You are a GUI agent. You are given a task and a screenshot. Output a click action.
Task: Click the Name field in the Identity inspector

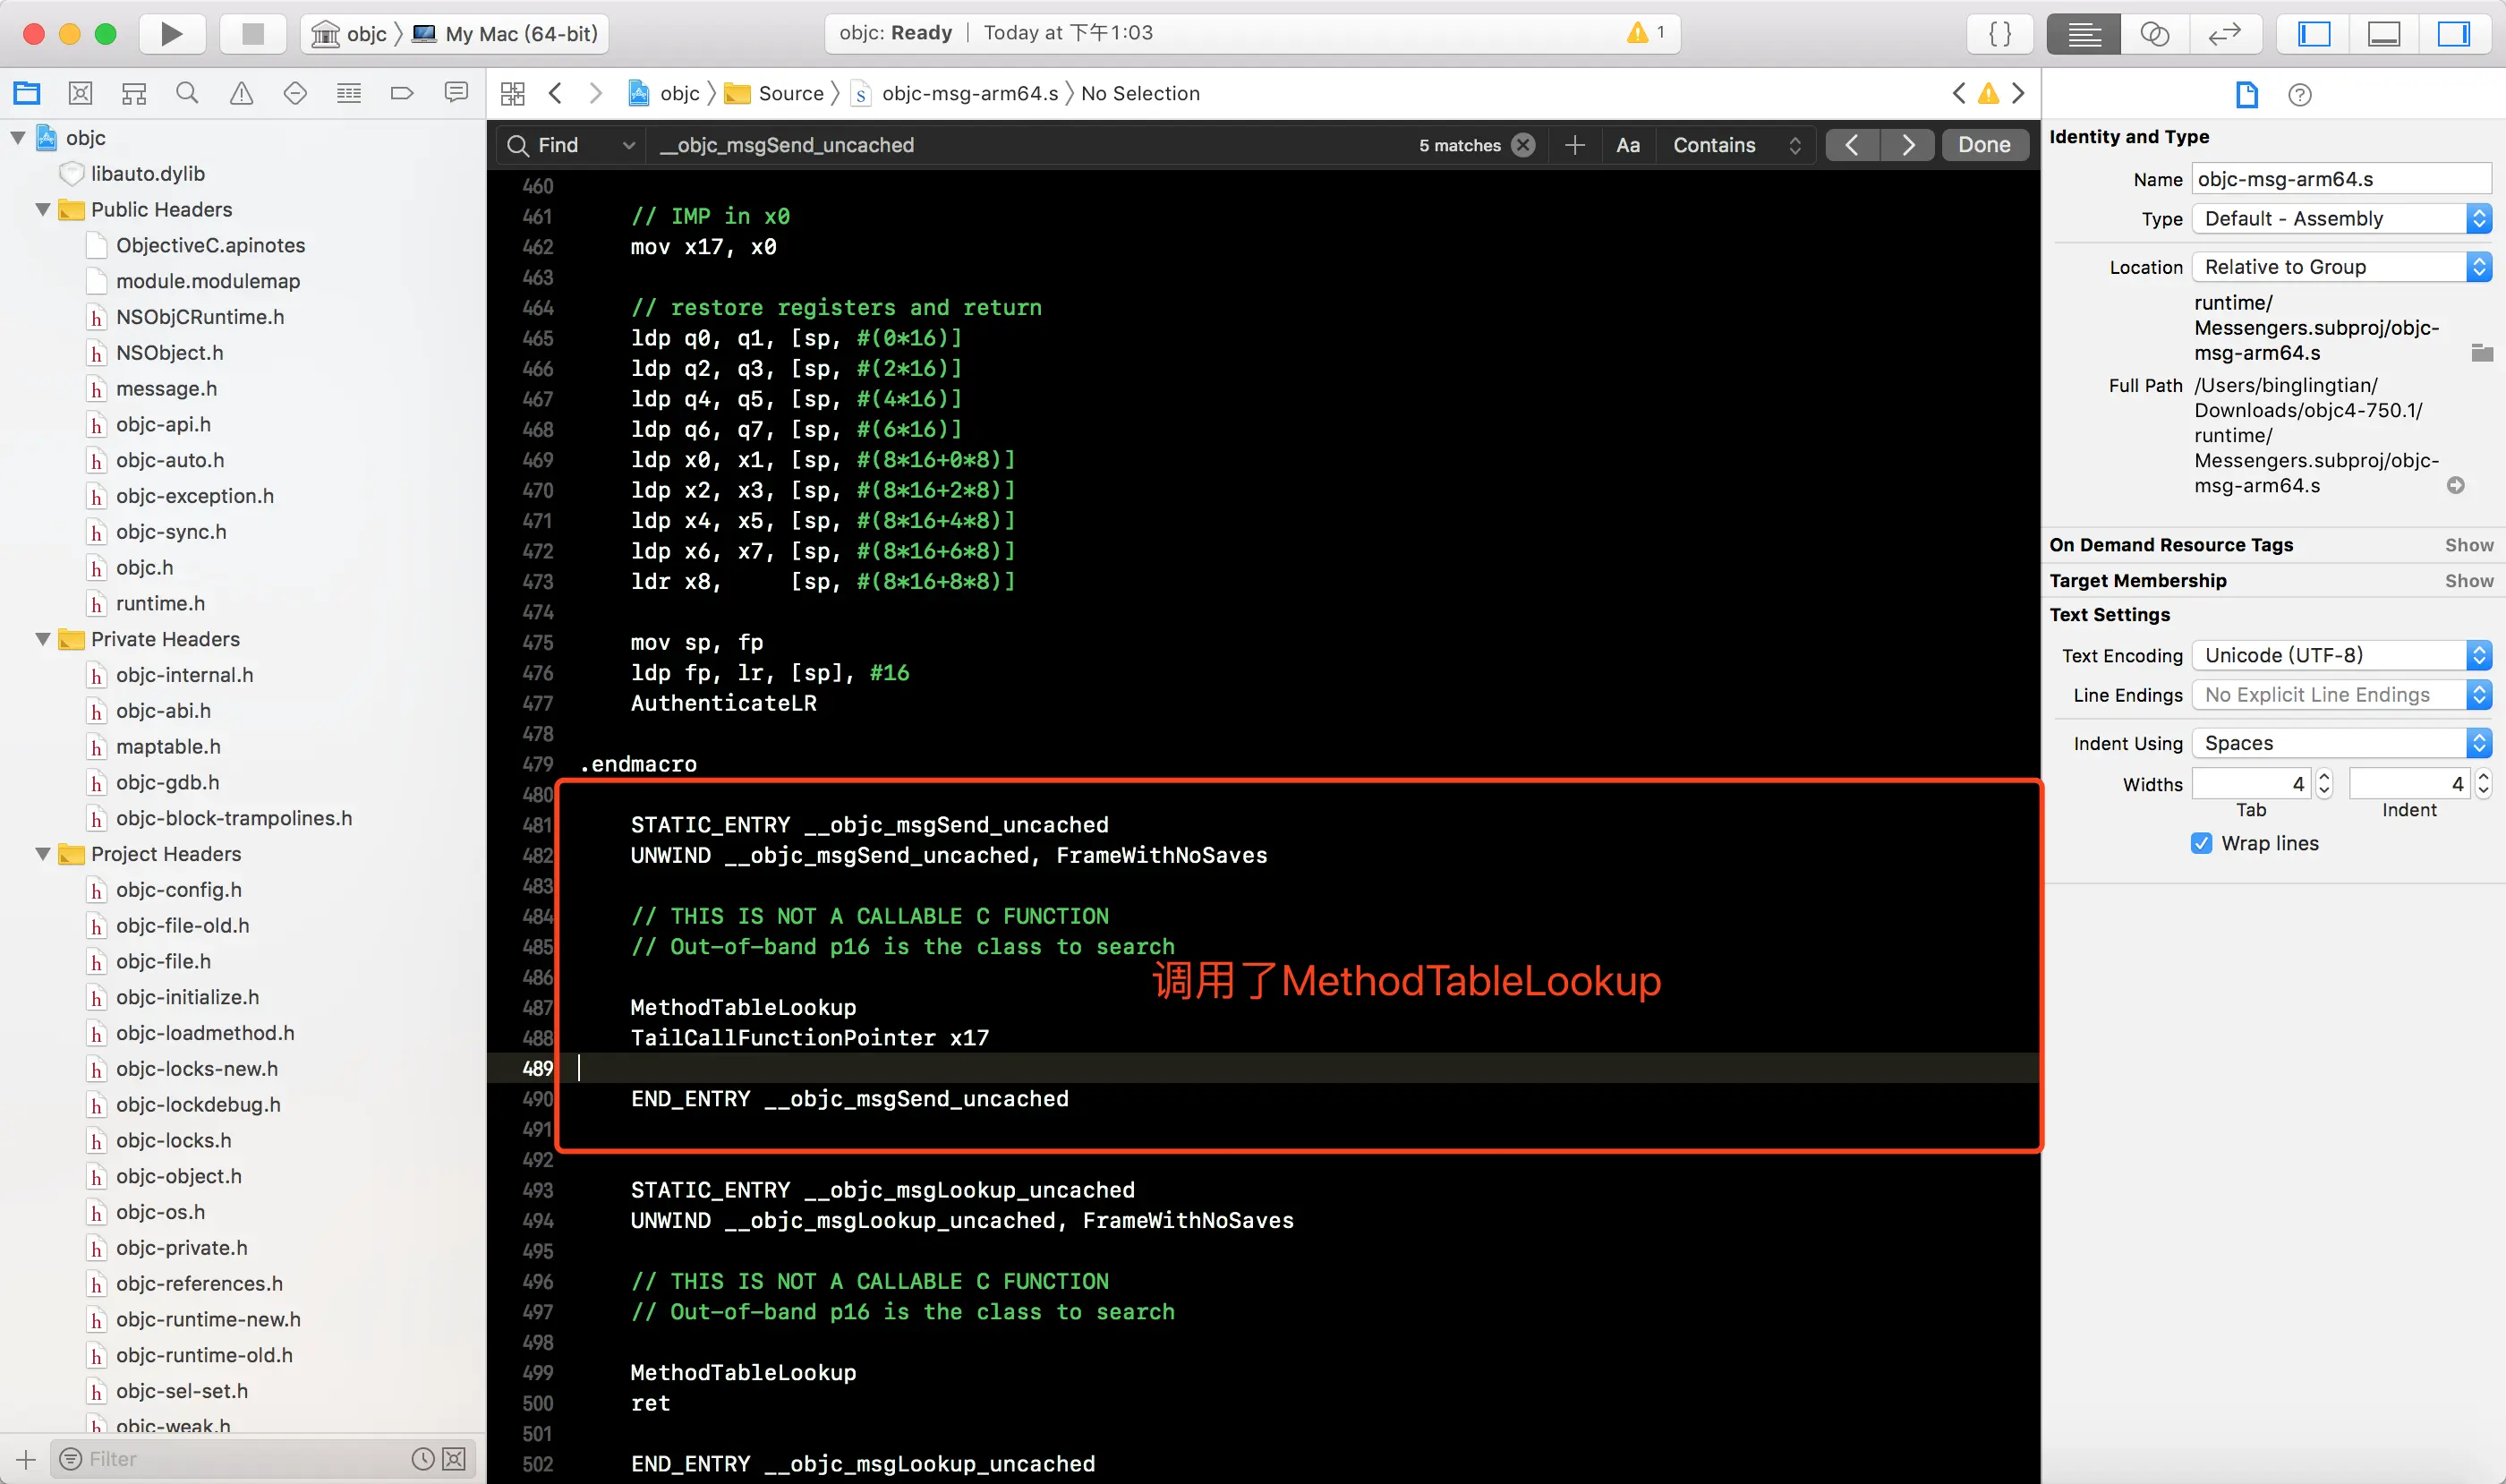[x=2340, y=179]
